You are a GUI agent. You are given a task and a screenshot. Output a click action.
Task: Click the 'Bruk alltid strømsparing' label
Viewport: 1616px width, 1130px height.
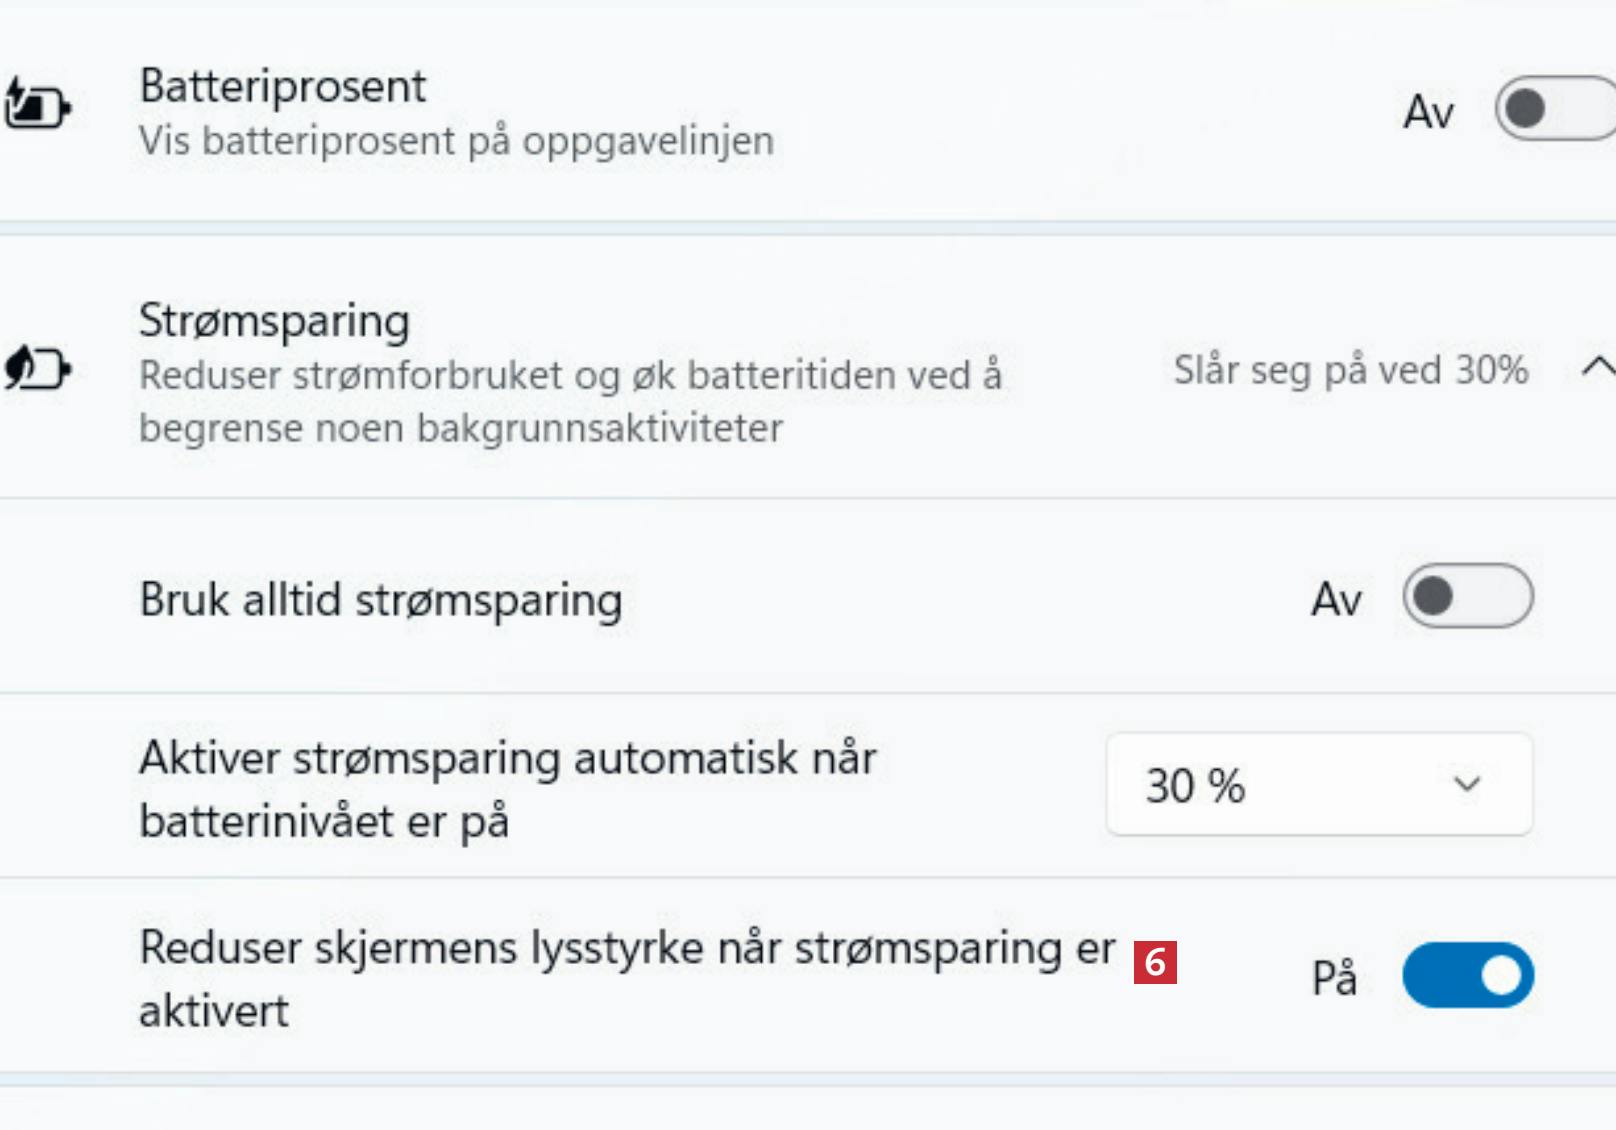tap(380, 600)
